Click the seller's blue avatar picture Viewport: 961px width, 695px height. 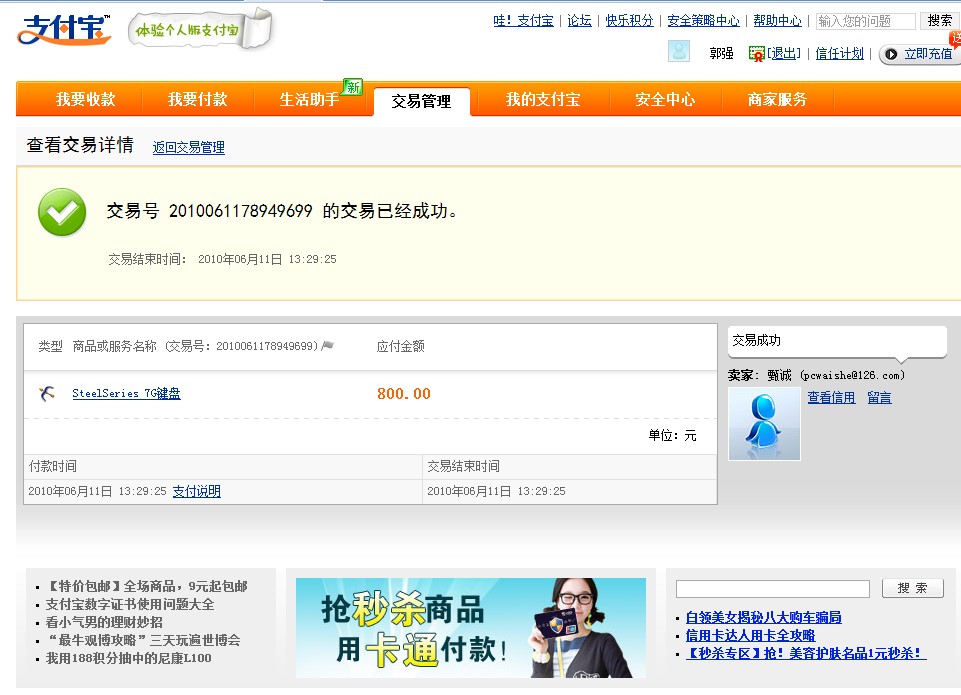pyautogui.click(x=764, y=423)
